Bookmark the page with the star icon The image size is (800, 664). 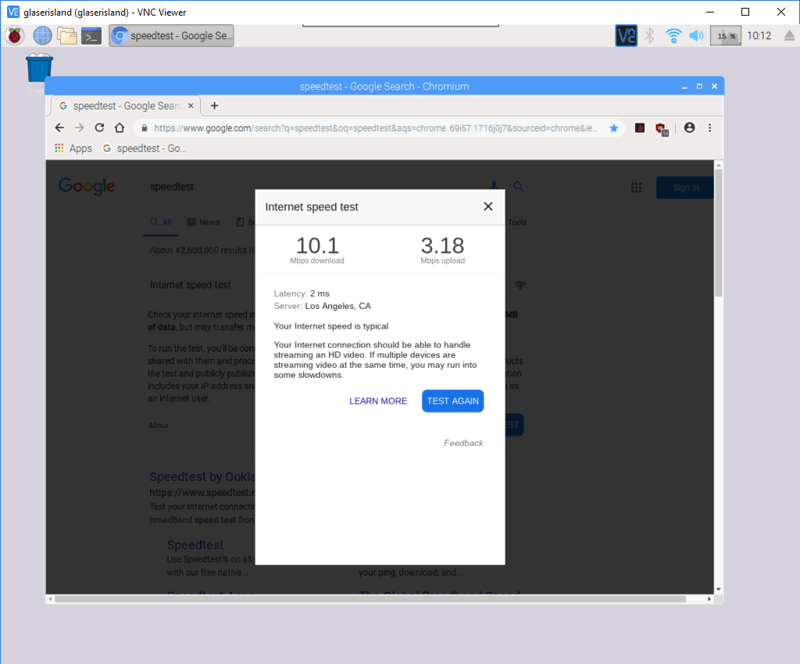coord(613,128)
